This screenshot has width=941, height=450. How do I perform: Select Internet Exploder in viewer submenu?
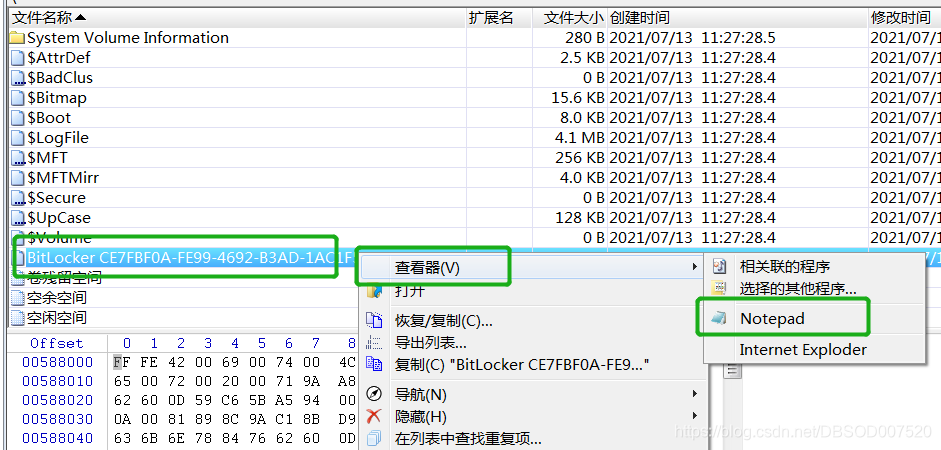click(x=803, y=349)
